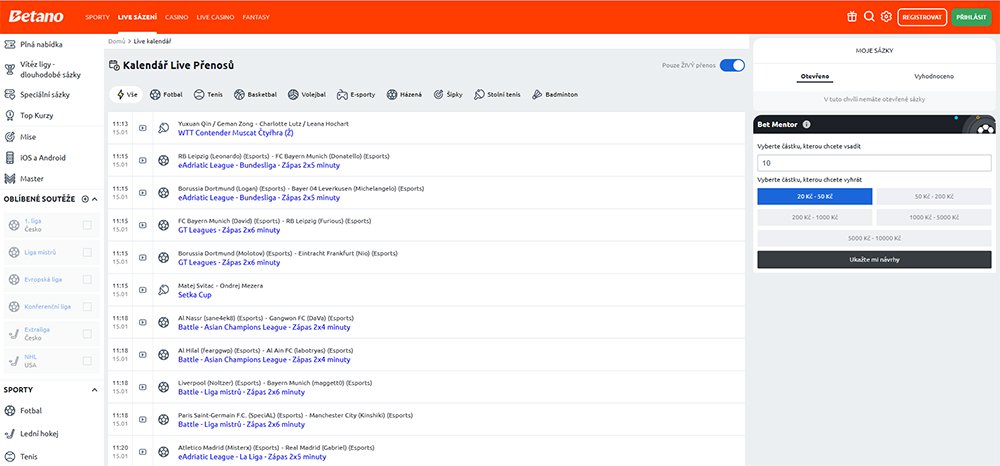Open the Fantasy top menu item

tap(256, 17)
